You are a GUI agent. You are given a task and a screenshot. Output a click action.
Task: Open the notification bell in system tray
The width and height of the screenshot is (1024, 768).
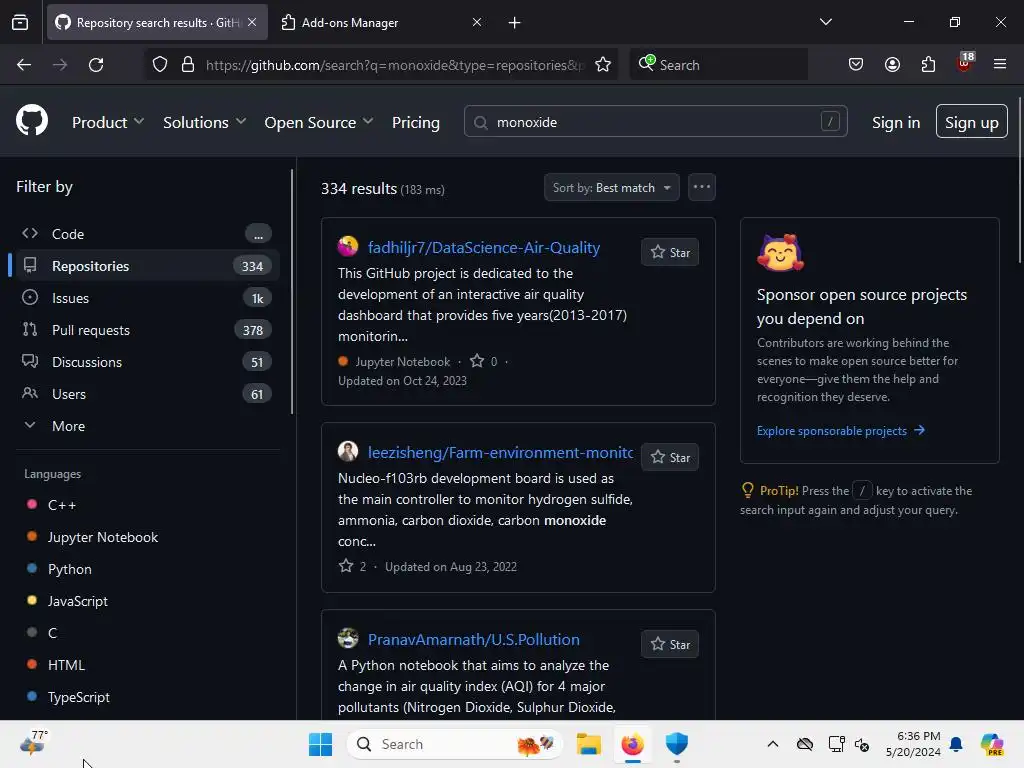coord(956,744)
